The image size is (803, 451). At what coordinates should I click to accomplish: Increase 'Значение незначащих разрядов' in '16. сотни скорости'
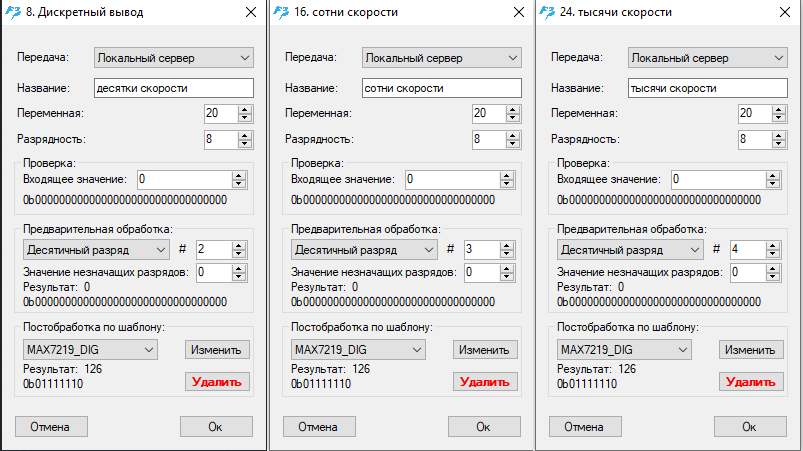coord(506,269)
